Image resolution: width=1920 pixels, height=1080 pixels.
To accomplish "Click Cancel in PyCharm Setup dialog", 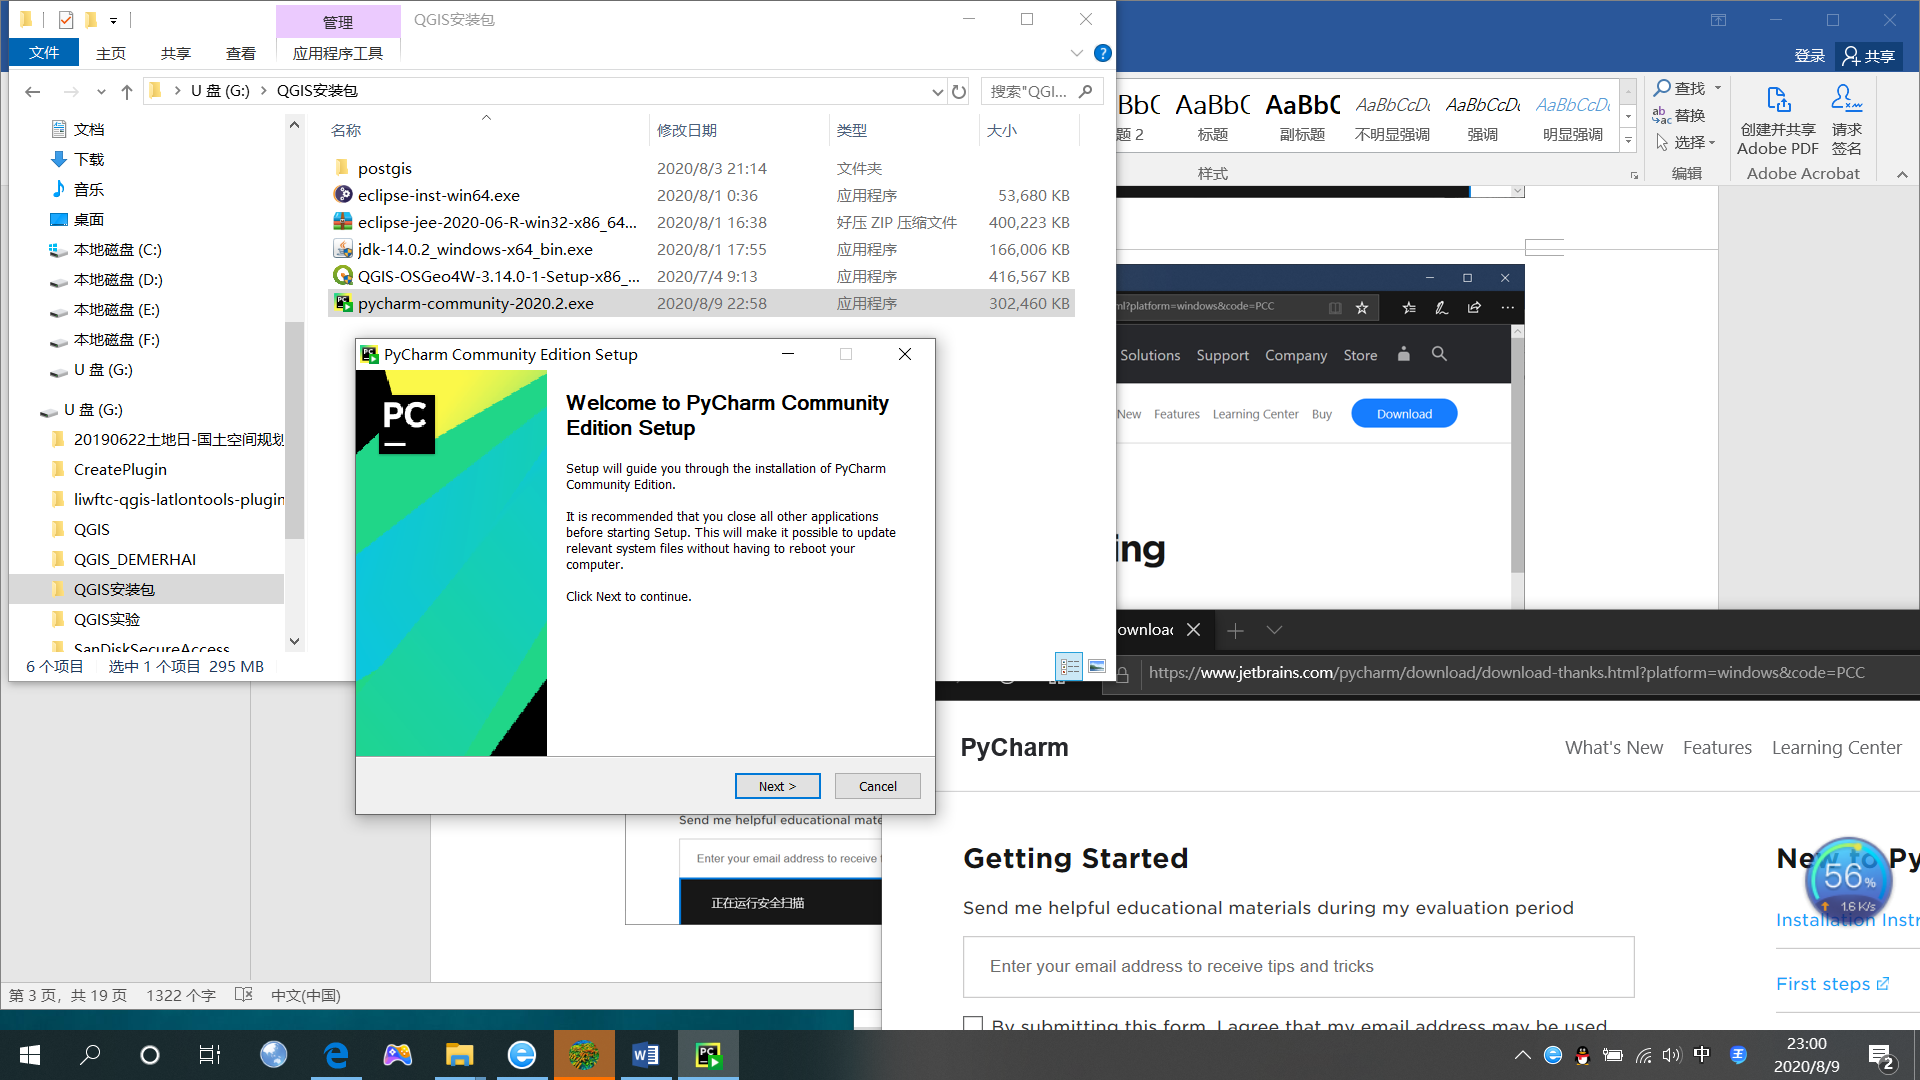I will 877,786.
